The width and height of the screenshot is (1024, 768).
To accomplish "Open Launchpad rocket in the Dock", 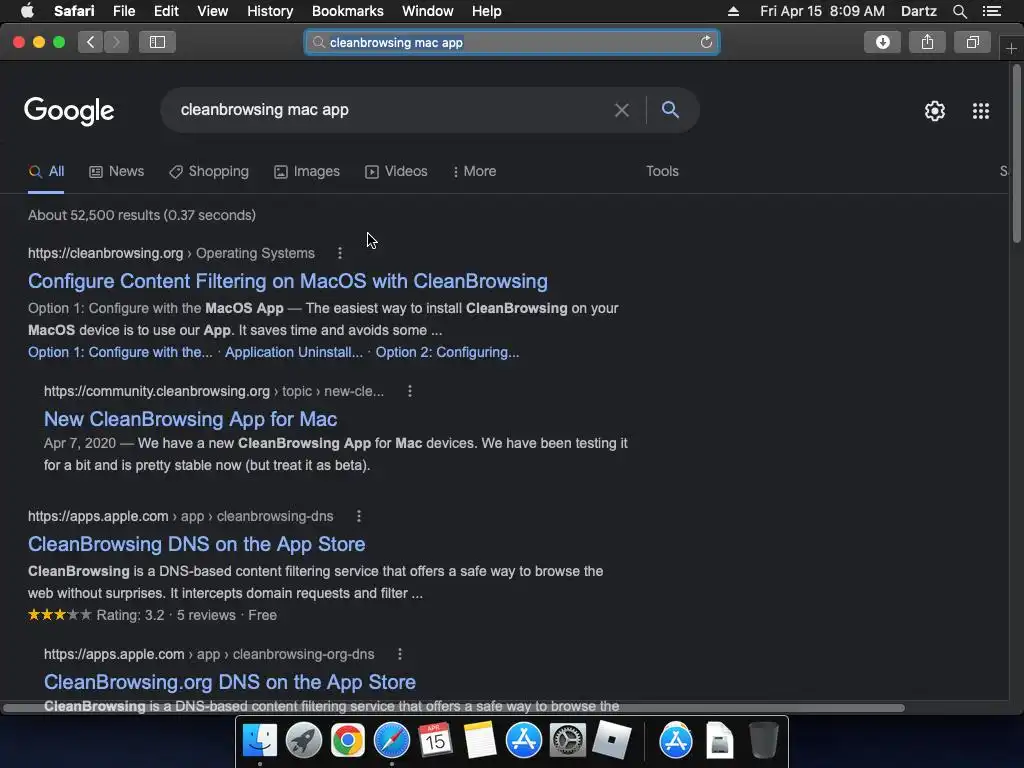I will click(x=304, y=741).
